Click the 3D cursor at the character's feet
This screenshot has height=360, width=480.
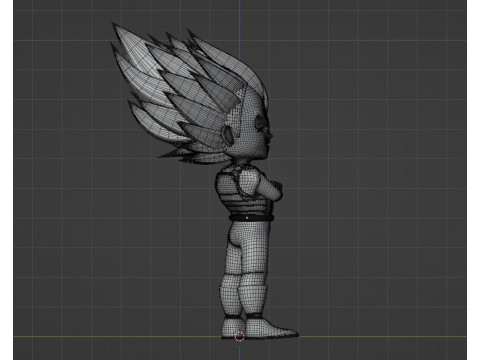point(239,337)
